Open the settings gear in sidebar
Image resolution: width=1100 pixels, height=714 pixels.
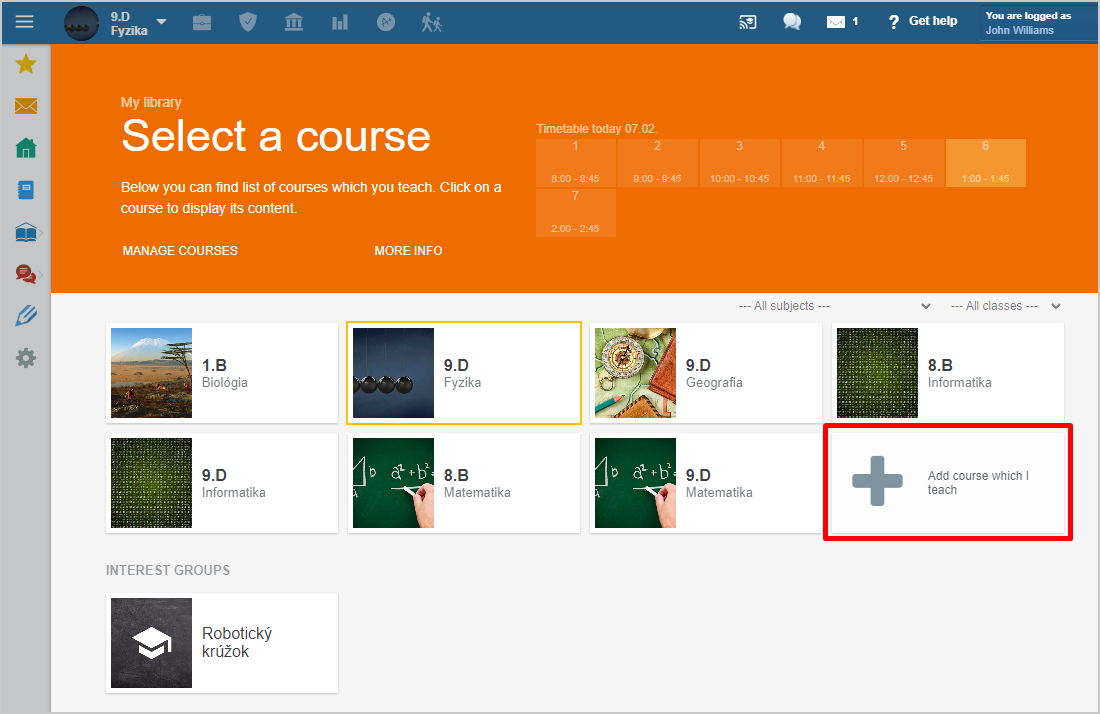tap(26, 357)
